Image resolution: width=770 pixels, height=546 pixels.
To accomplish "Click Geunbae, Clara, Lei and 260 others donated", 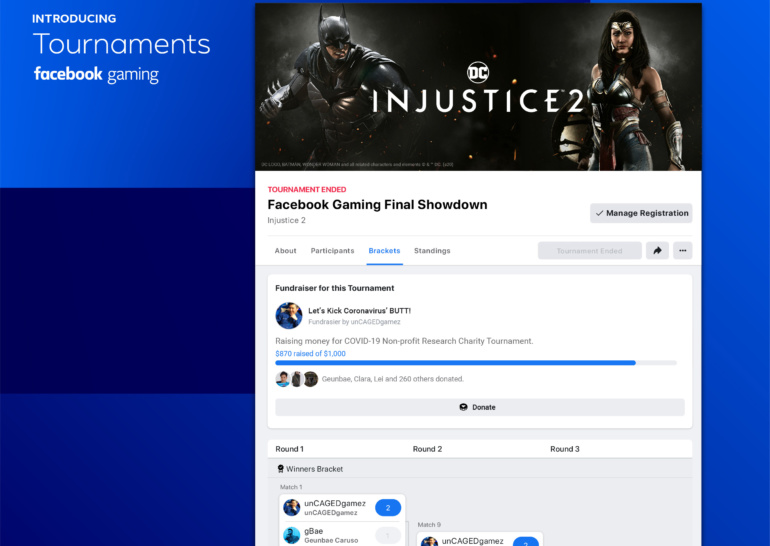I will (x=392, y=379).
